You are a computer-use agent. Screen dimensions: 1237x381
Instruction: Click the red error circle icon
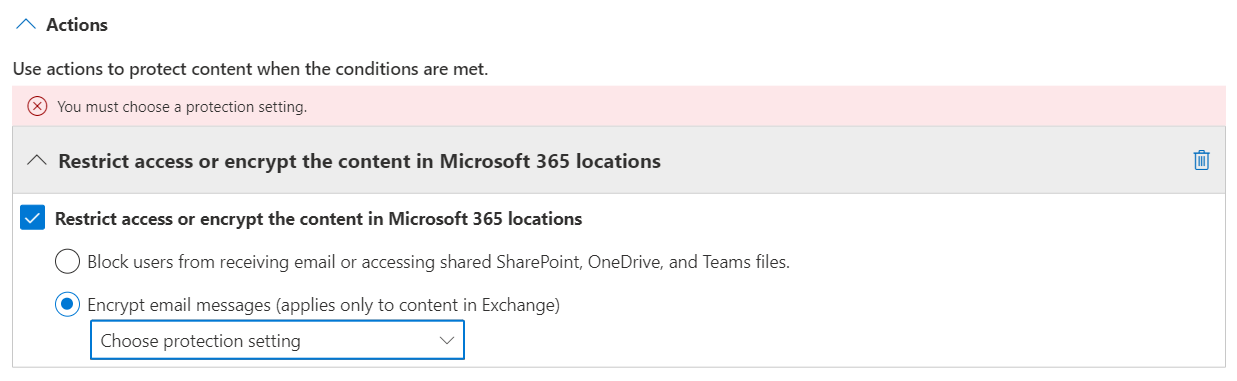pyautogui.click(x=37, y=106)
